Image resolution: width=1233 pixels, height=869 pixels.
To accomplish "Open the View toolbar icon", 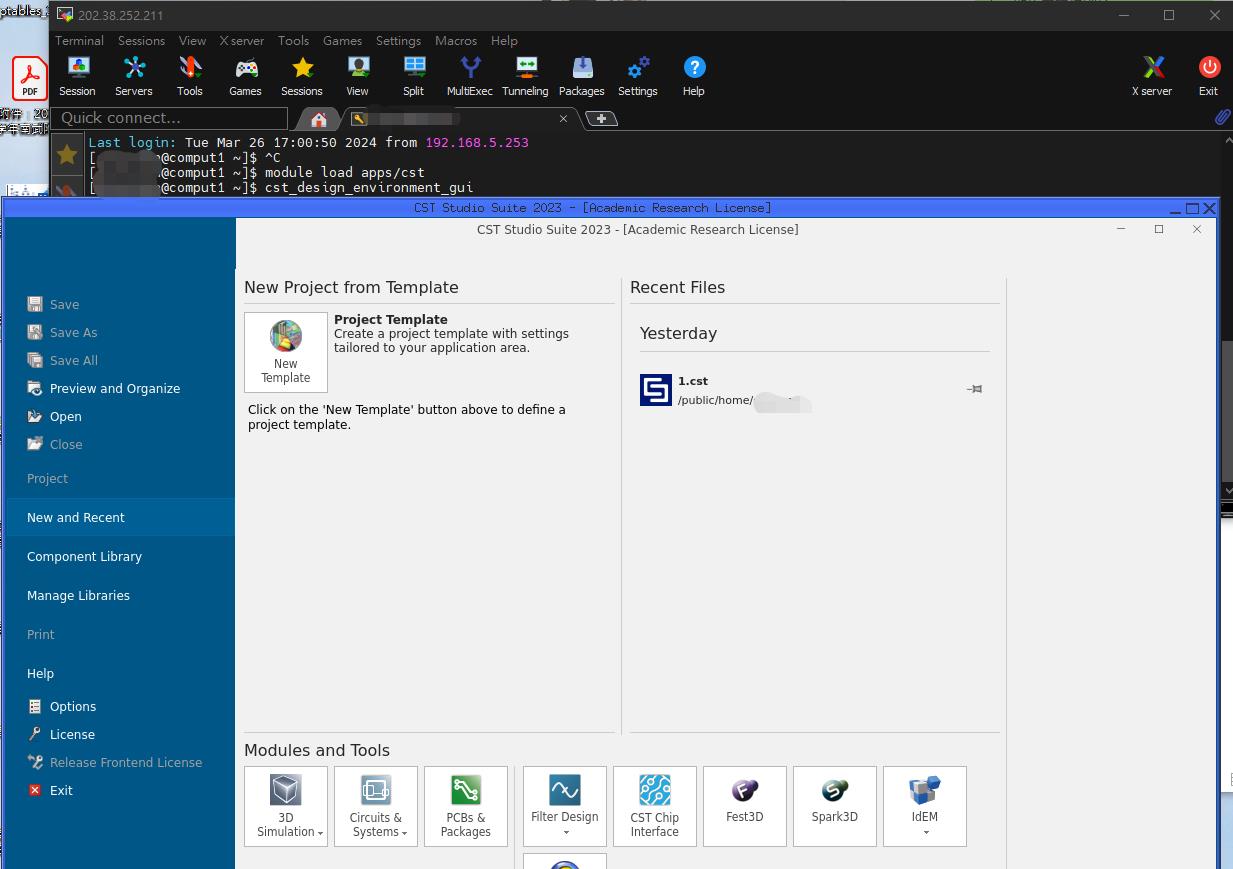I will click(x=357, y=76).
